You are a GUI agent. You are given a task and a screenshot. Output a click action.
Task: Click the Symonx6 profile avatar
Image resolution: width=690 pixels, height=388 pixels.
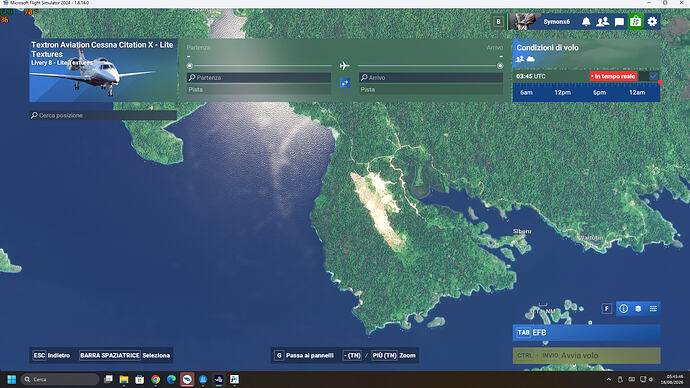524,22
